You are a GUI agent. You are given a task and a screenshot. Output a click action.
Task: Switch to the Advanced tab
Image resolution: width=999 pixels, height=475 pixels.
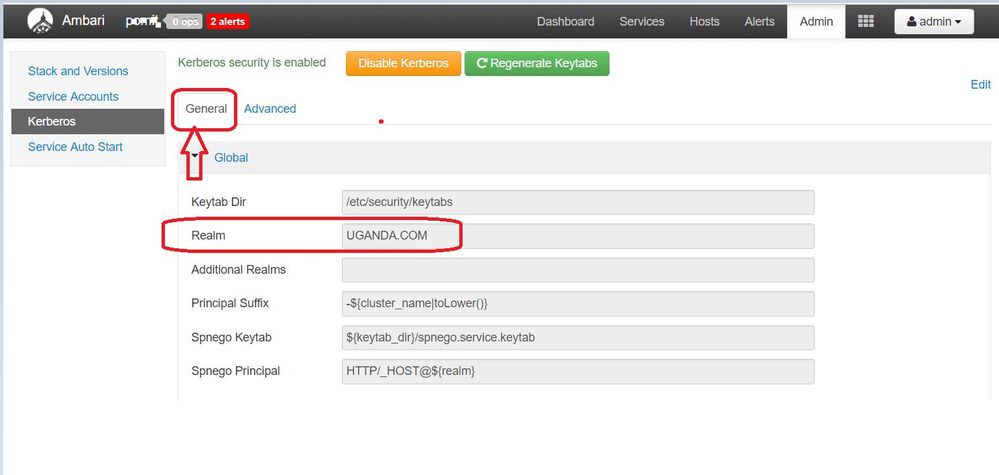[x=270, y=109]
